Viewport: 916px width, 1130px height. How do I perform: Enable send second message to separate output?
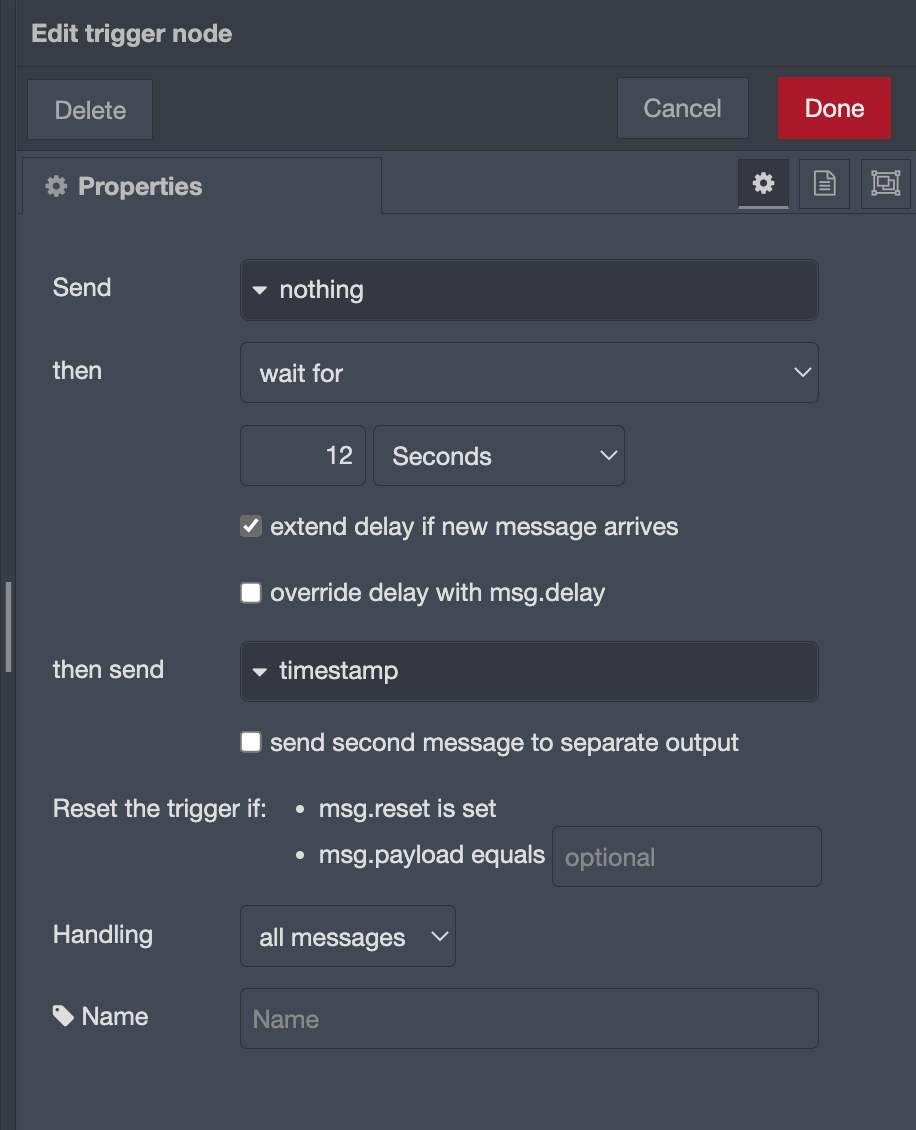pos(250,742)
